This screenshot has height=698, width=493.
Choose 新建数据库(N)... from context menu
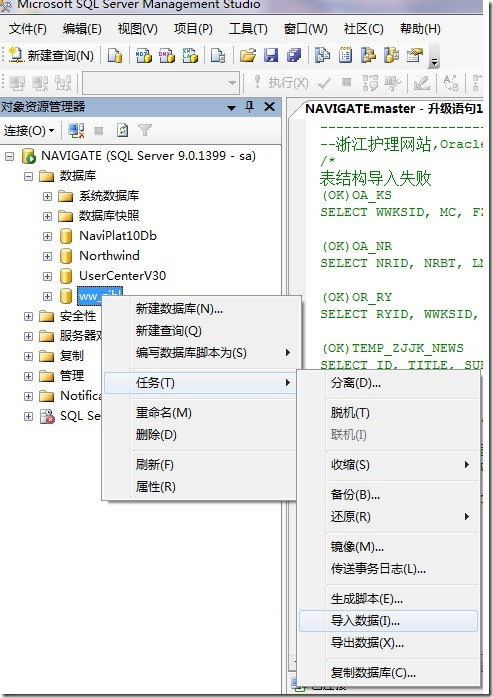(x=200, y=309)
